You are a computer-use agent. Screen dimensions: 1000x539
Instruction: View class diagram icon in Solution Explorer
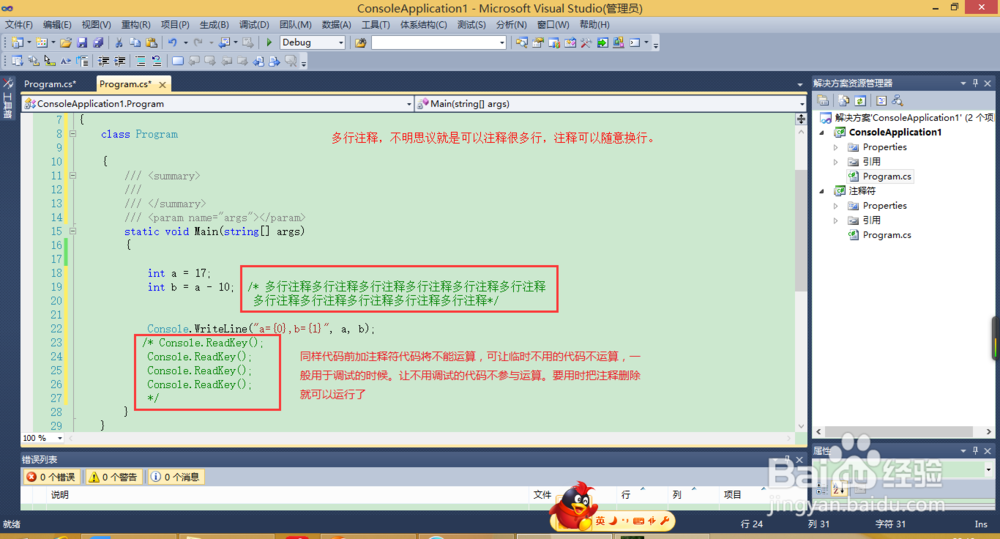click(x=897, y=101)
